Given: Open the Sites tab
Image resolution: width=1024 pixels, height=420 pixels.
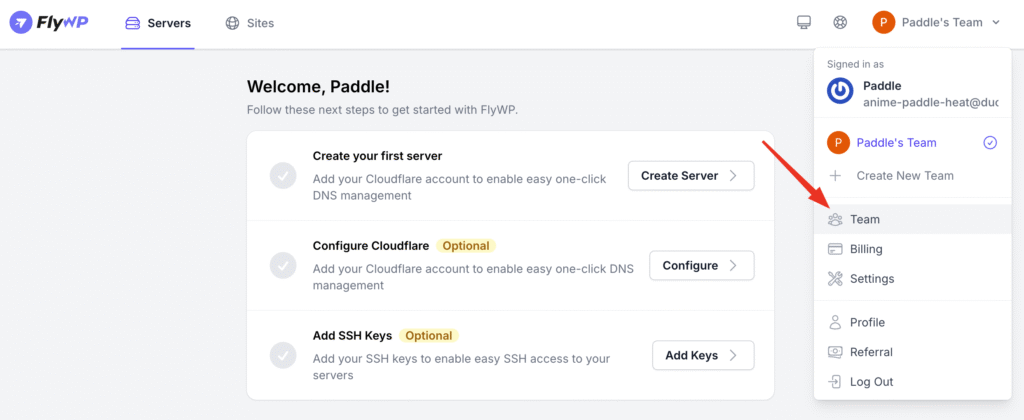Looking at the screenshot, I should pos(249,24).
